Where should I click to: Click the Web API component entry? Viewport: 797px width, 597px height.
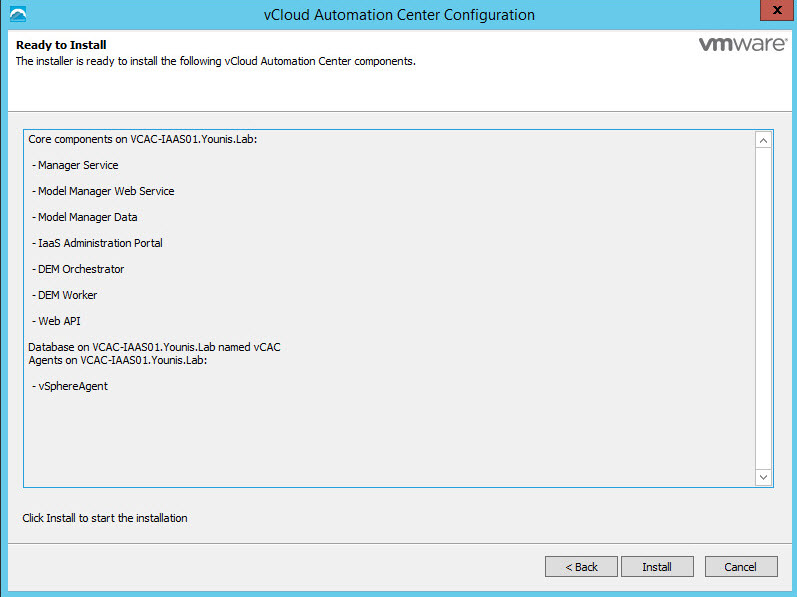[x=59, y=321]
